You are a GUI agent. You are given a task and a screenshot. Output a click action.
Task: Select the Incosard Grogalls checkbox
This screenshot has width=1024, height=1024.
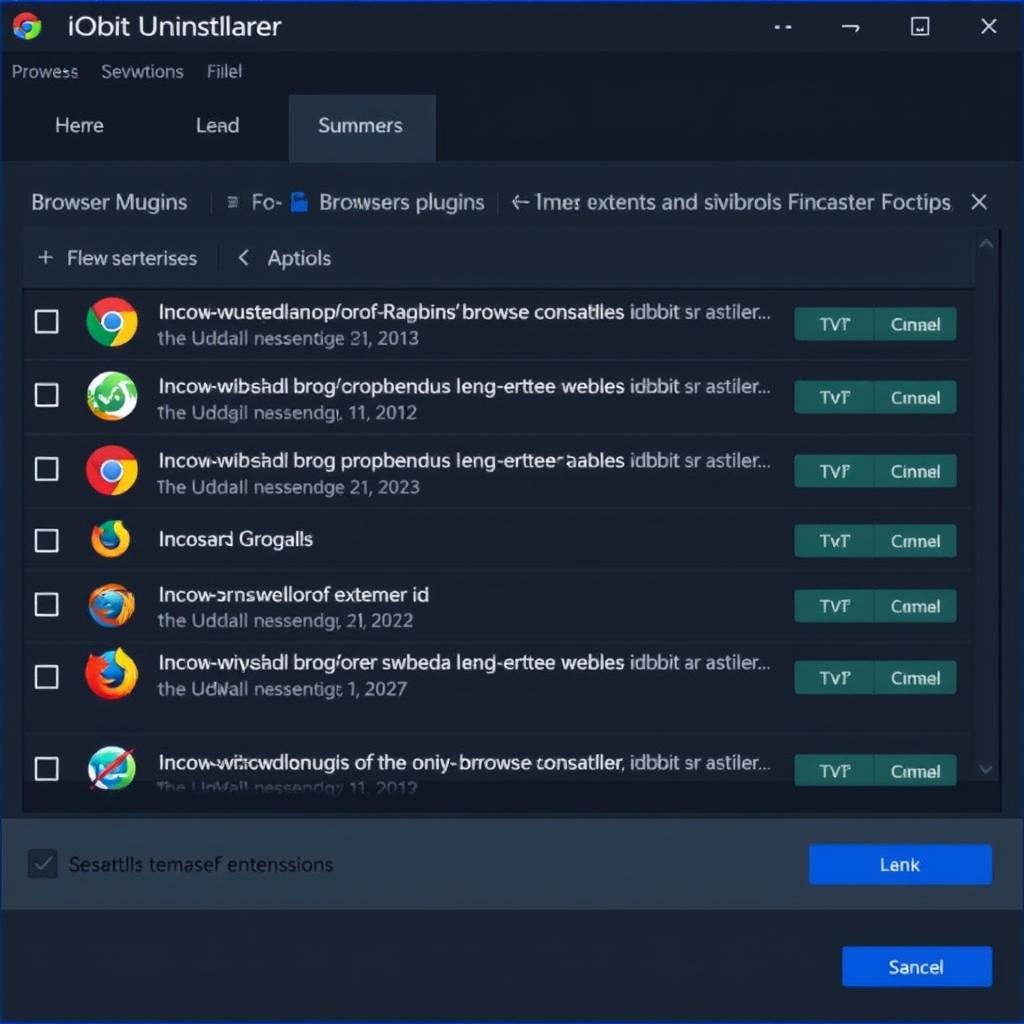[46, 540]
